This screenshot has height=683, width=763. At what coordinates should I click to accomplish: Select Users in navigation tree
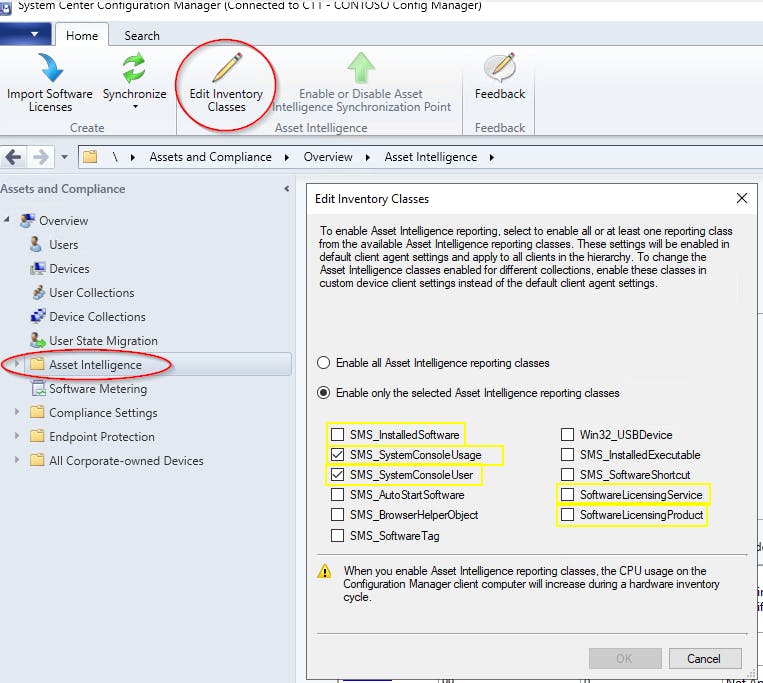coord(63,244)
